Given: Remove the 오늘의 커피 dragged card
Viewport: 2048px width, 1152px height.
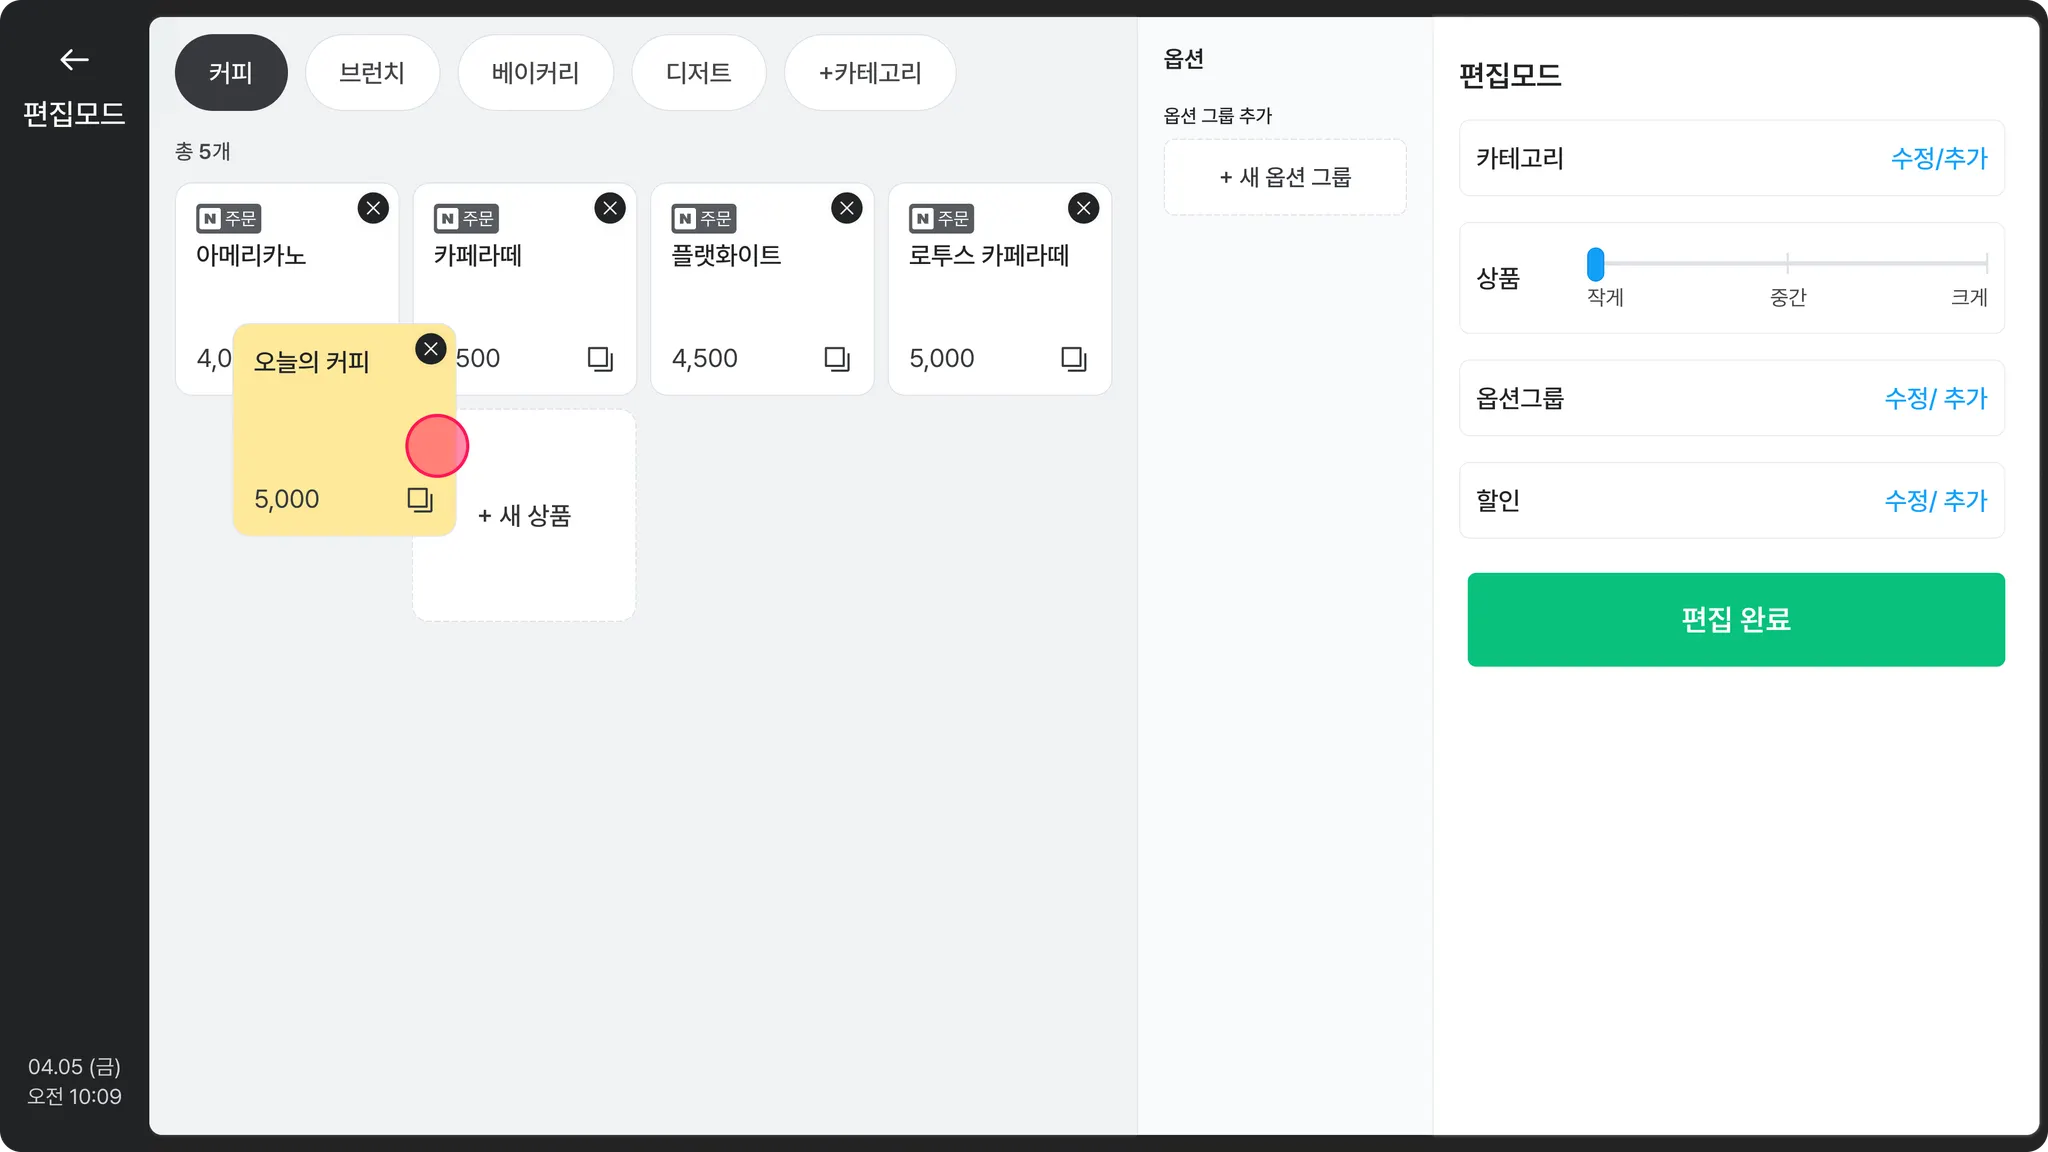Looking at the screenshot, I should coord(430,349).
